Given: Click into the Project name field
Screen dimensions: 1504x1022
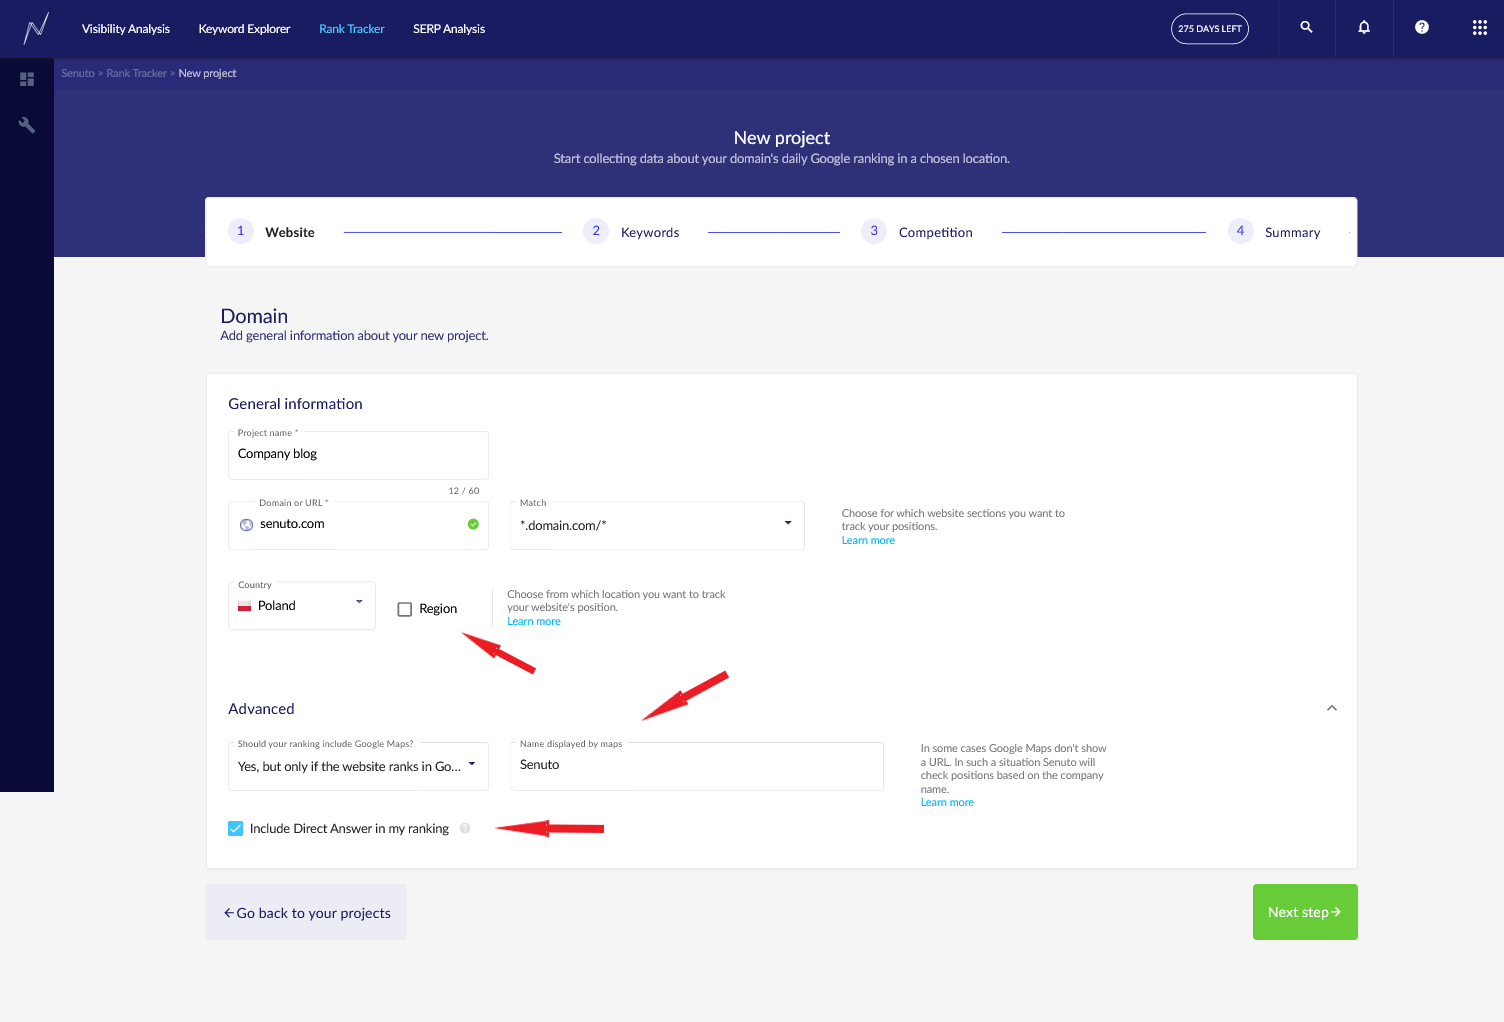Looking at the screenshot, I should click(x=357, y=455).
